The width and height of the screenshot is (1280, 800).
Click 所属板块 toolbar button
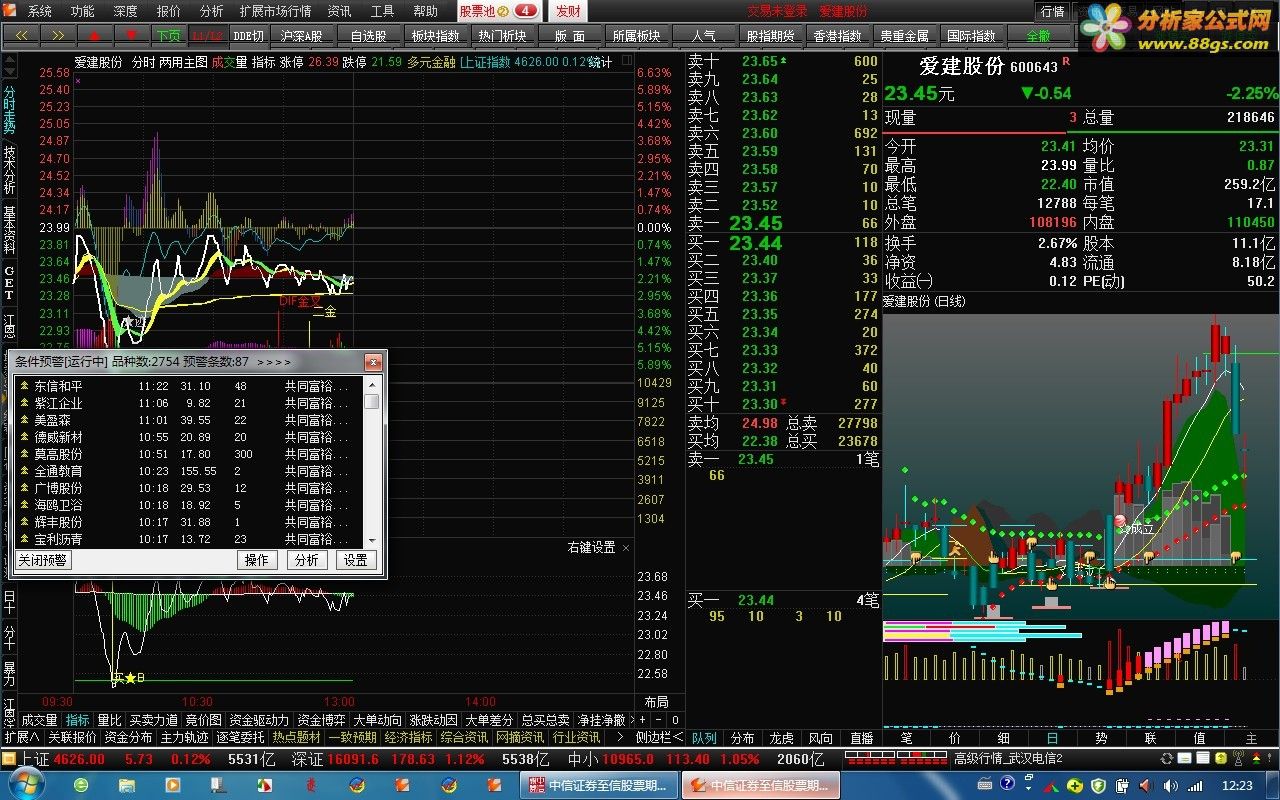[636, 35]
